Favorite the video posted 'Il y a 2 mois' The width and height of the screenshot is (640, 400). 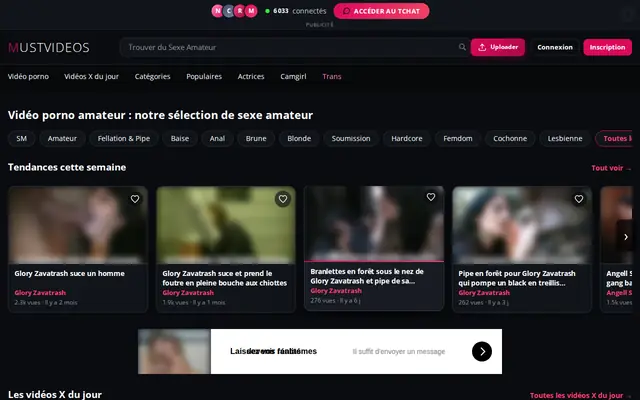(x=135, y=199)
